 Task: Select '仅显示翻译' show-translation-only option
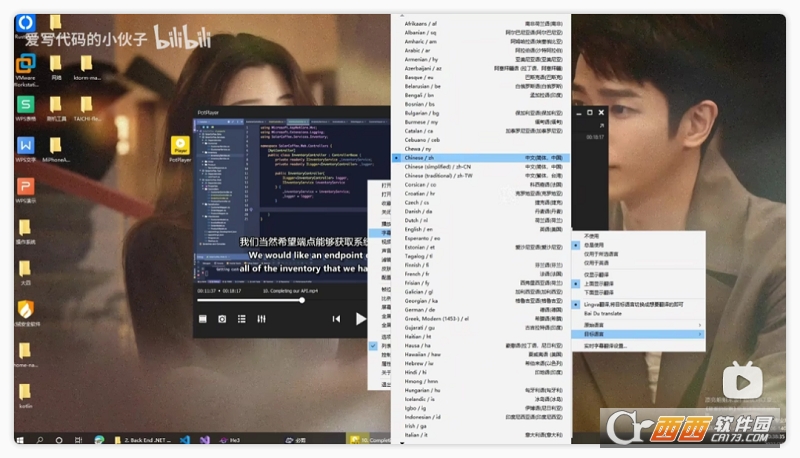(x=638, y=274)
